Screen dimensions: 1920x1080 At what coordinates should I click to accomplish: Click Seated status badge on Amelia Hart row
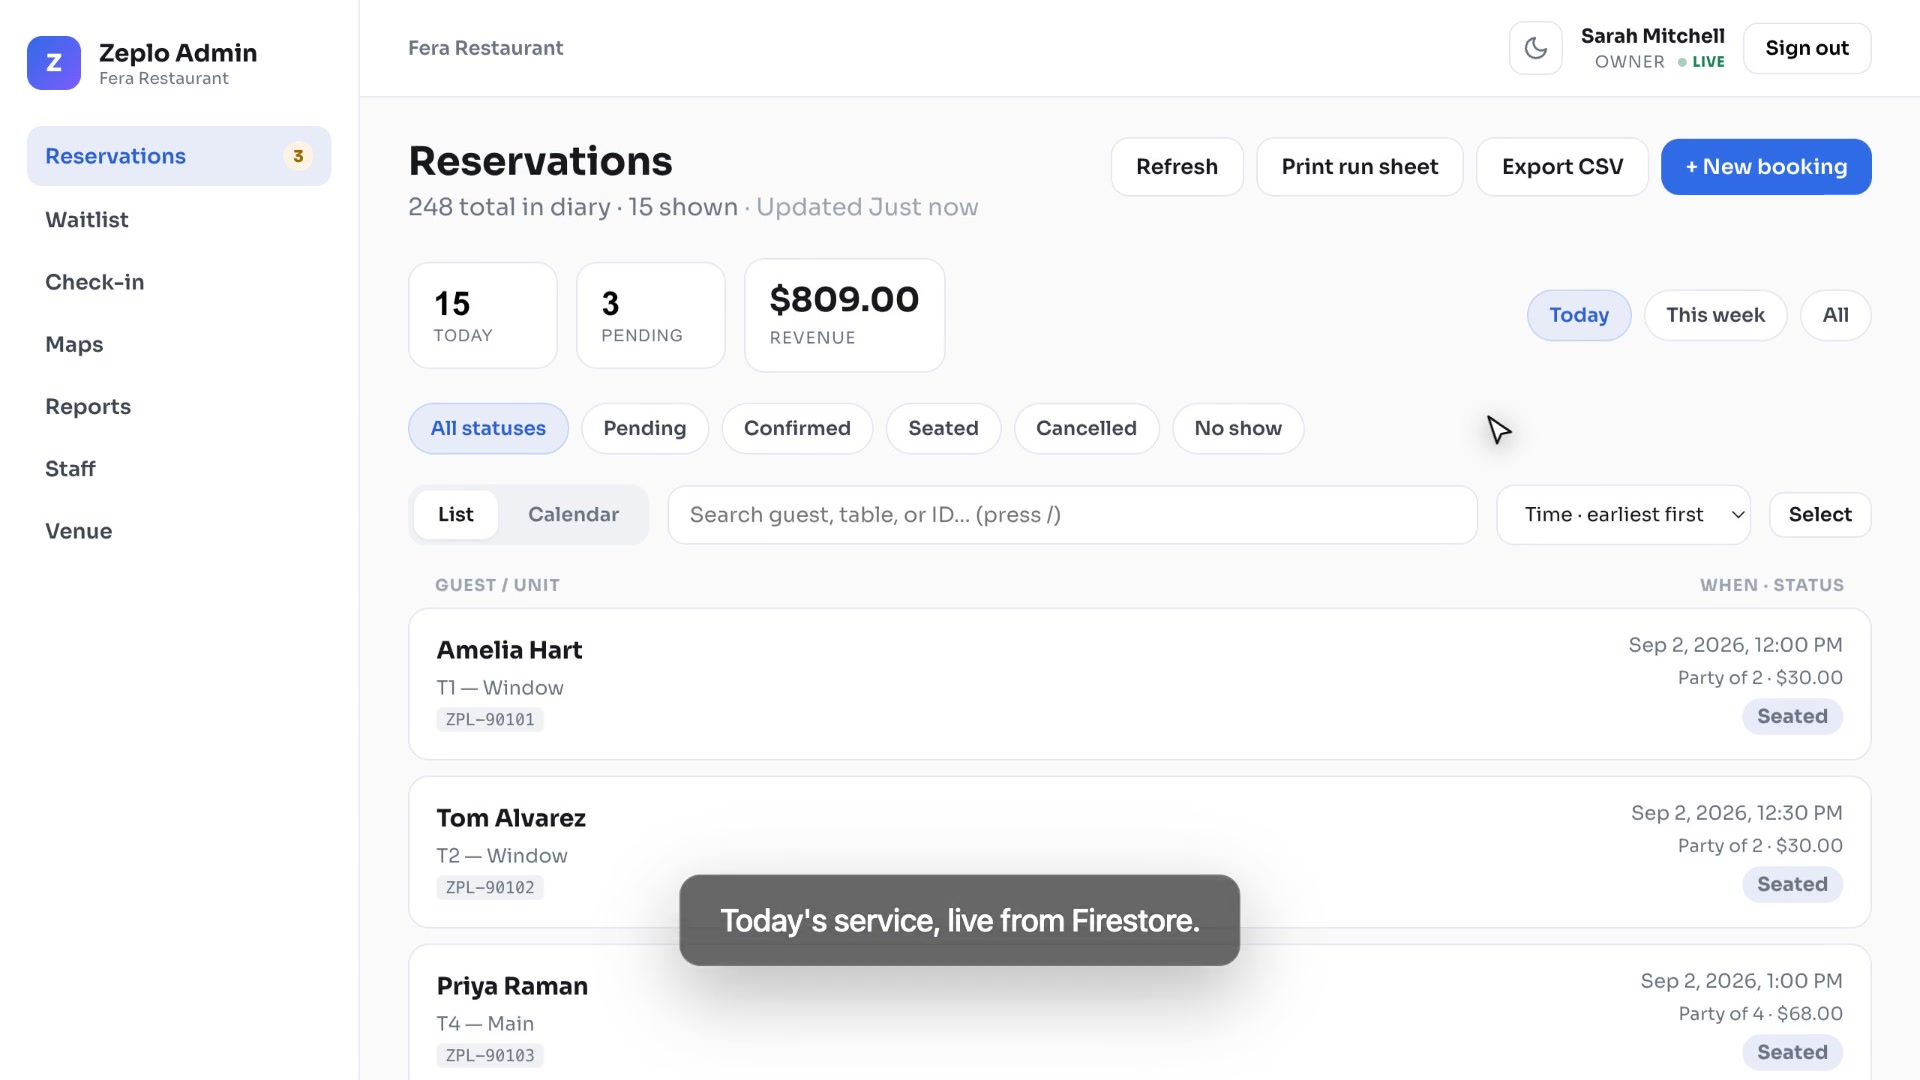(1792, 717)
